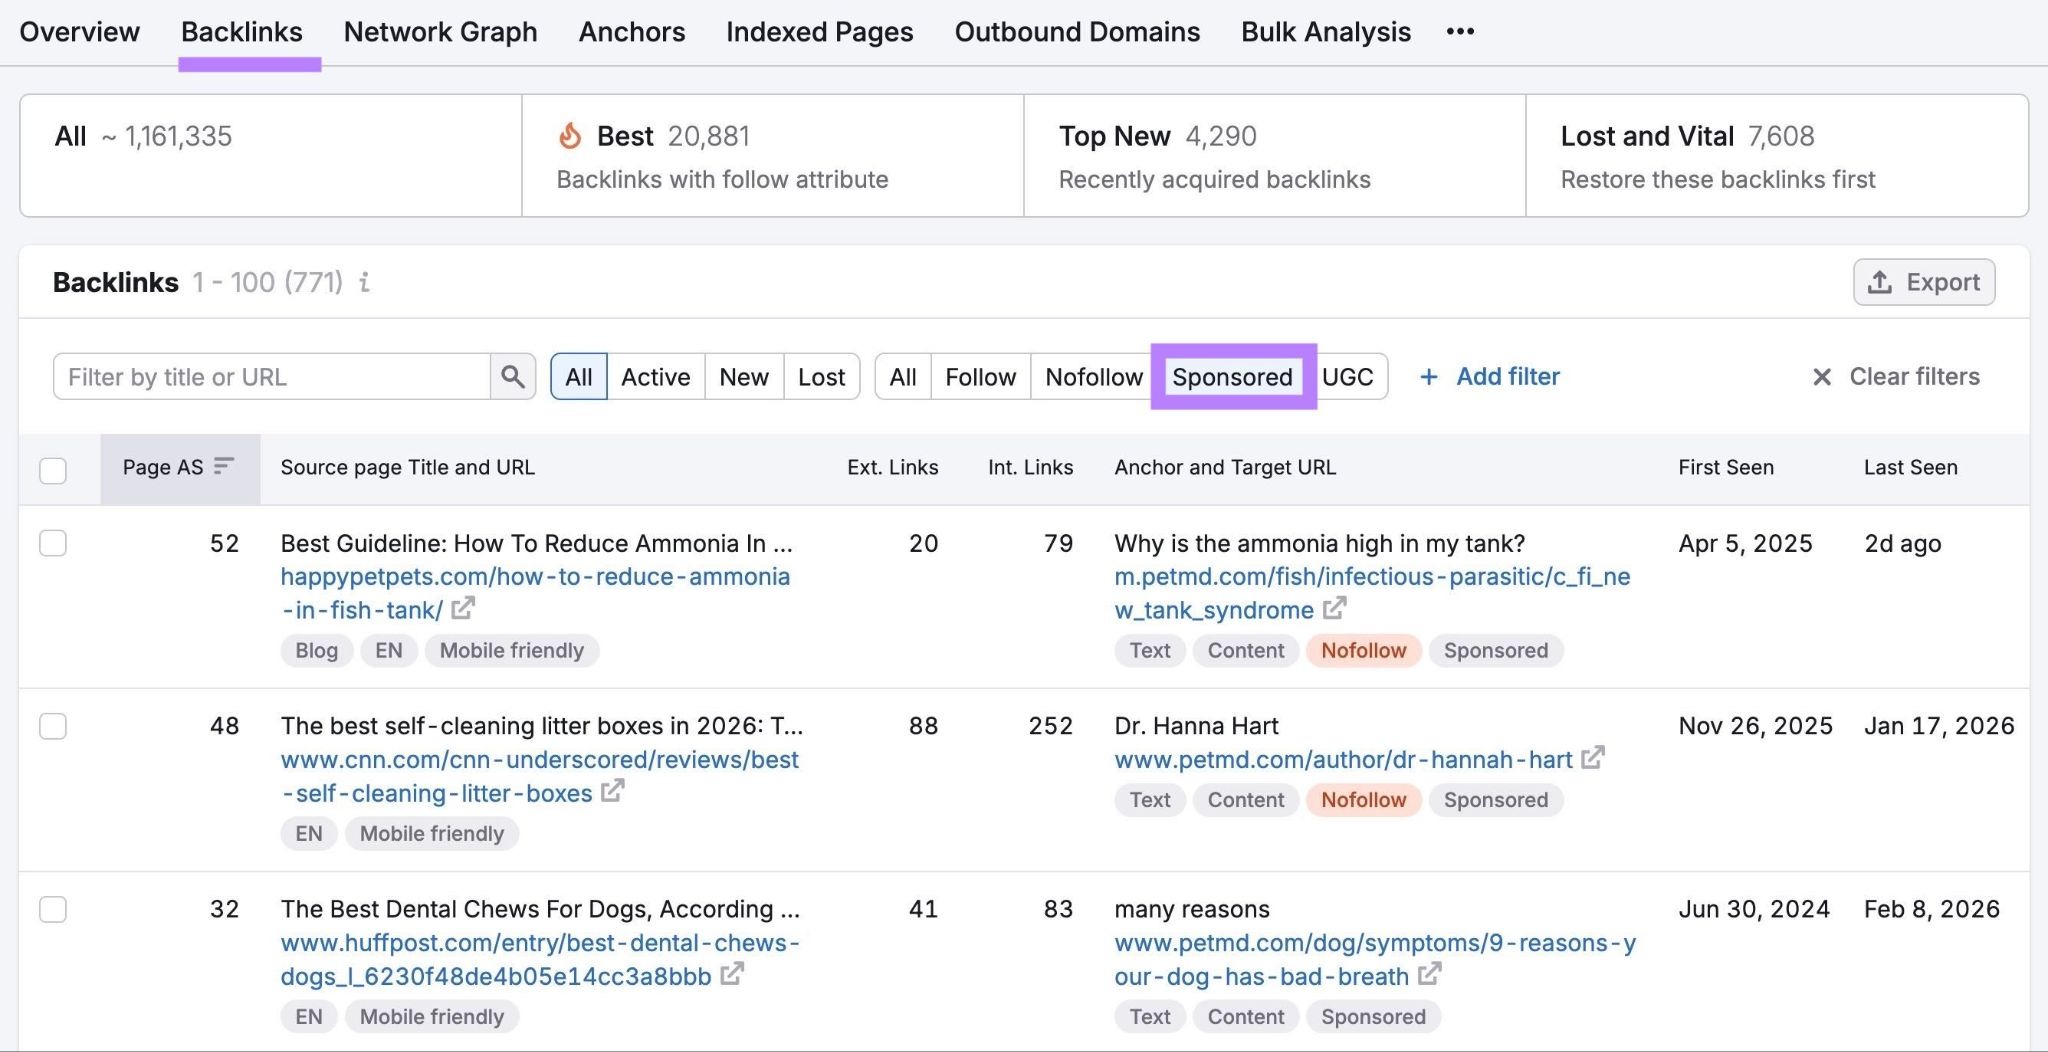Open the Network Graph tab
Viewport: 2048px width, 1052px height.
click(439, 31)
